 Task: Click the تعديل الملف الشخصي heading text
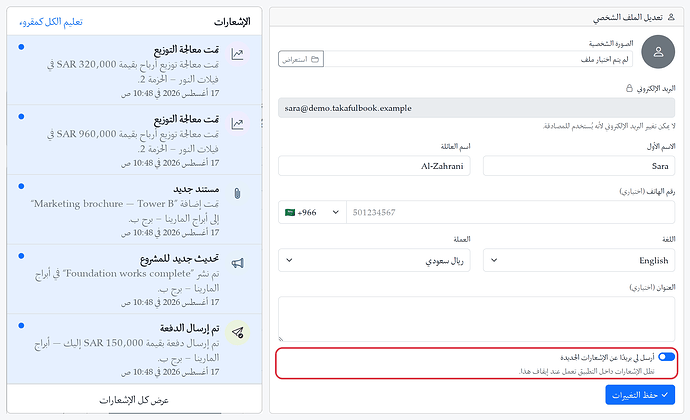628,18
